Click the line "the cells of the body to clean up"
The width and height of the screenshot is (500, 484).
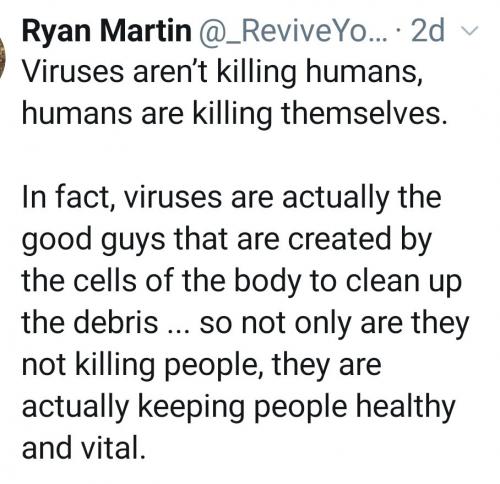pyautogui.click(x=242, y=282)
